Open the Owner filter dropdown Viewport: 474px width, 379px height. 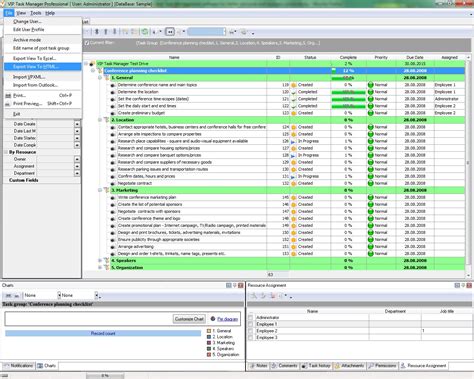[77, 159]
